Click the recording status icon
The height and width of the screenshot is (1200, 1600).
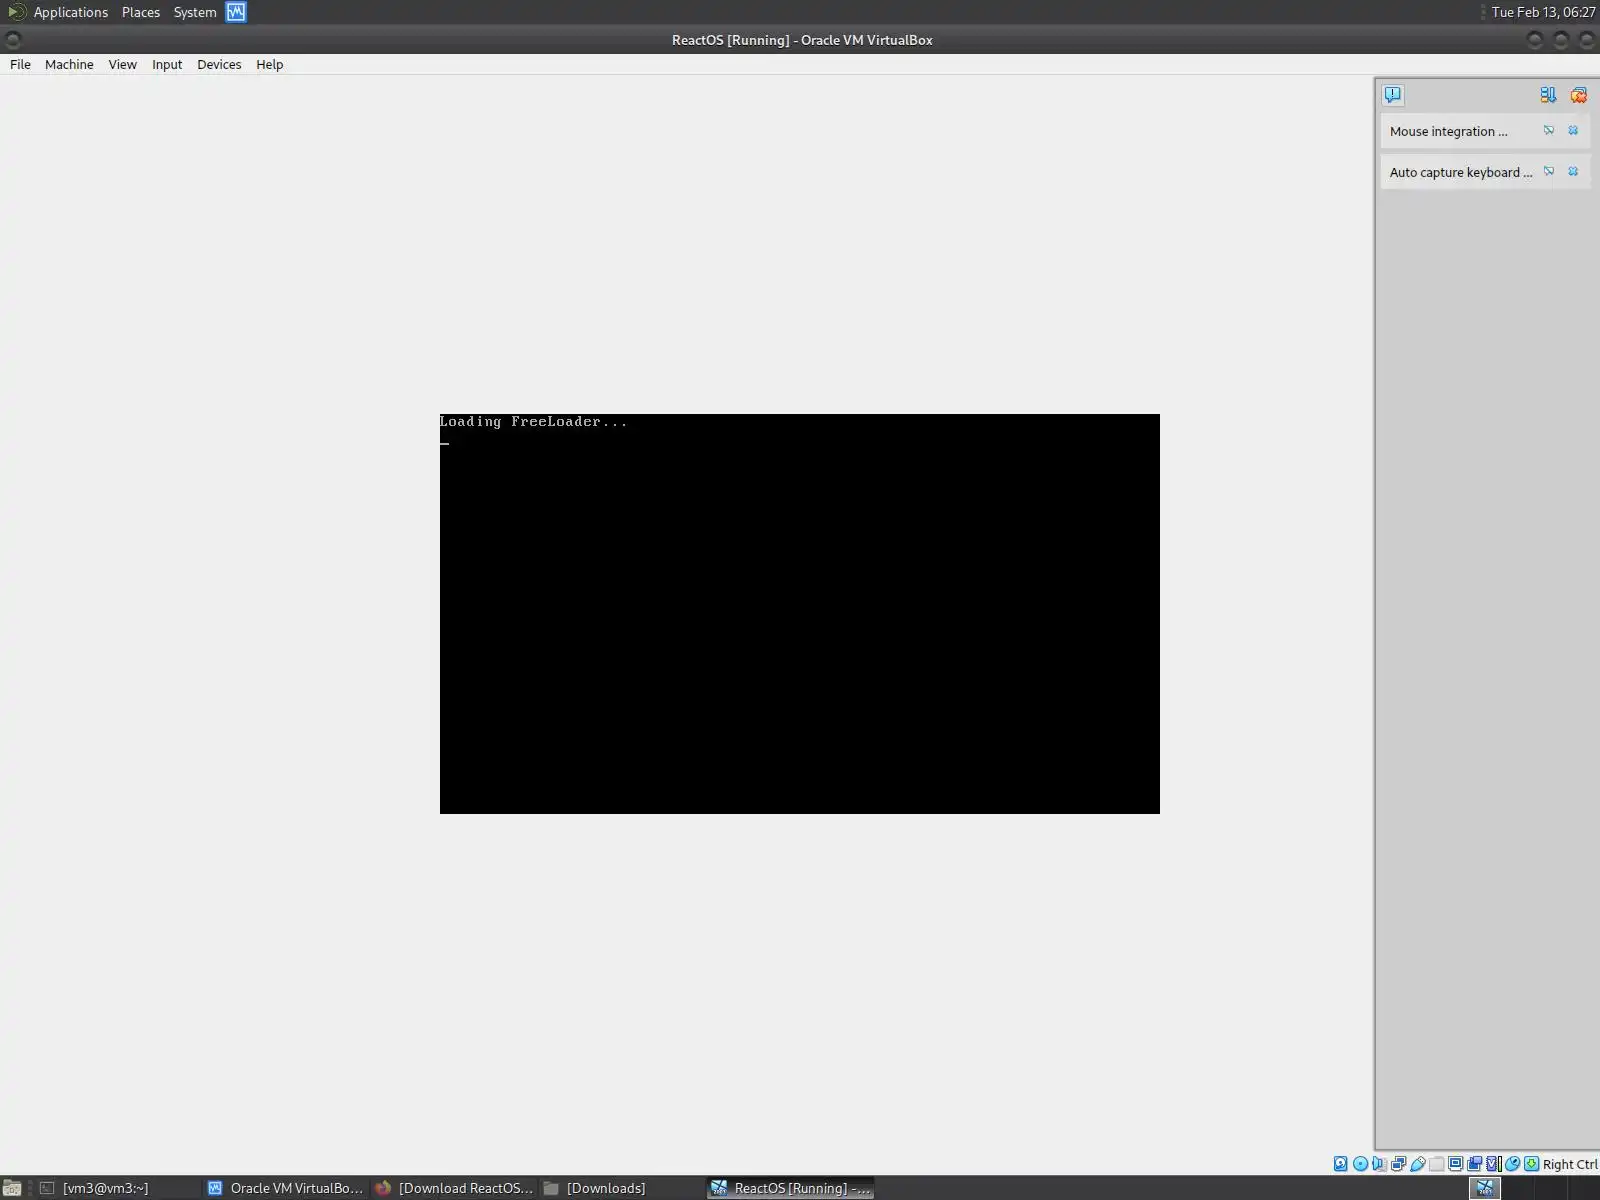1474,1164
